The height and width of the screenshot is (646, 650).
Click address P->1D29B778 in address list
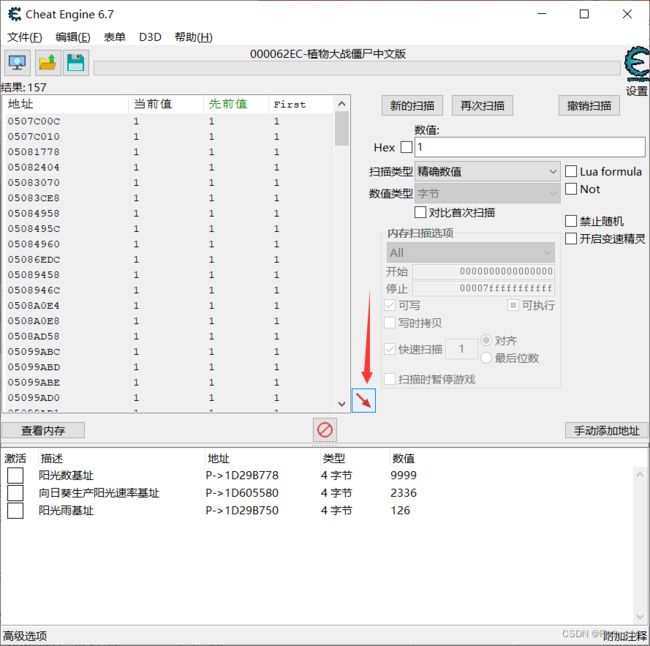coord(242,475)
